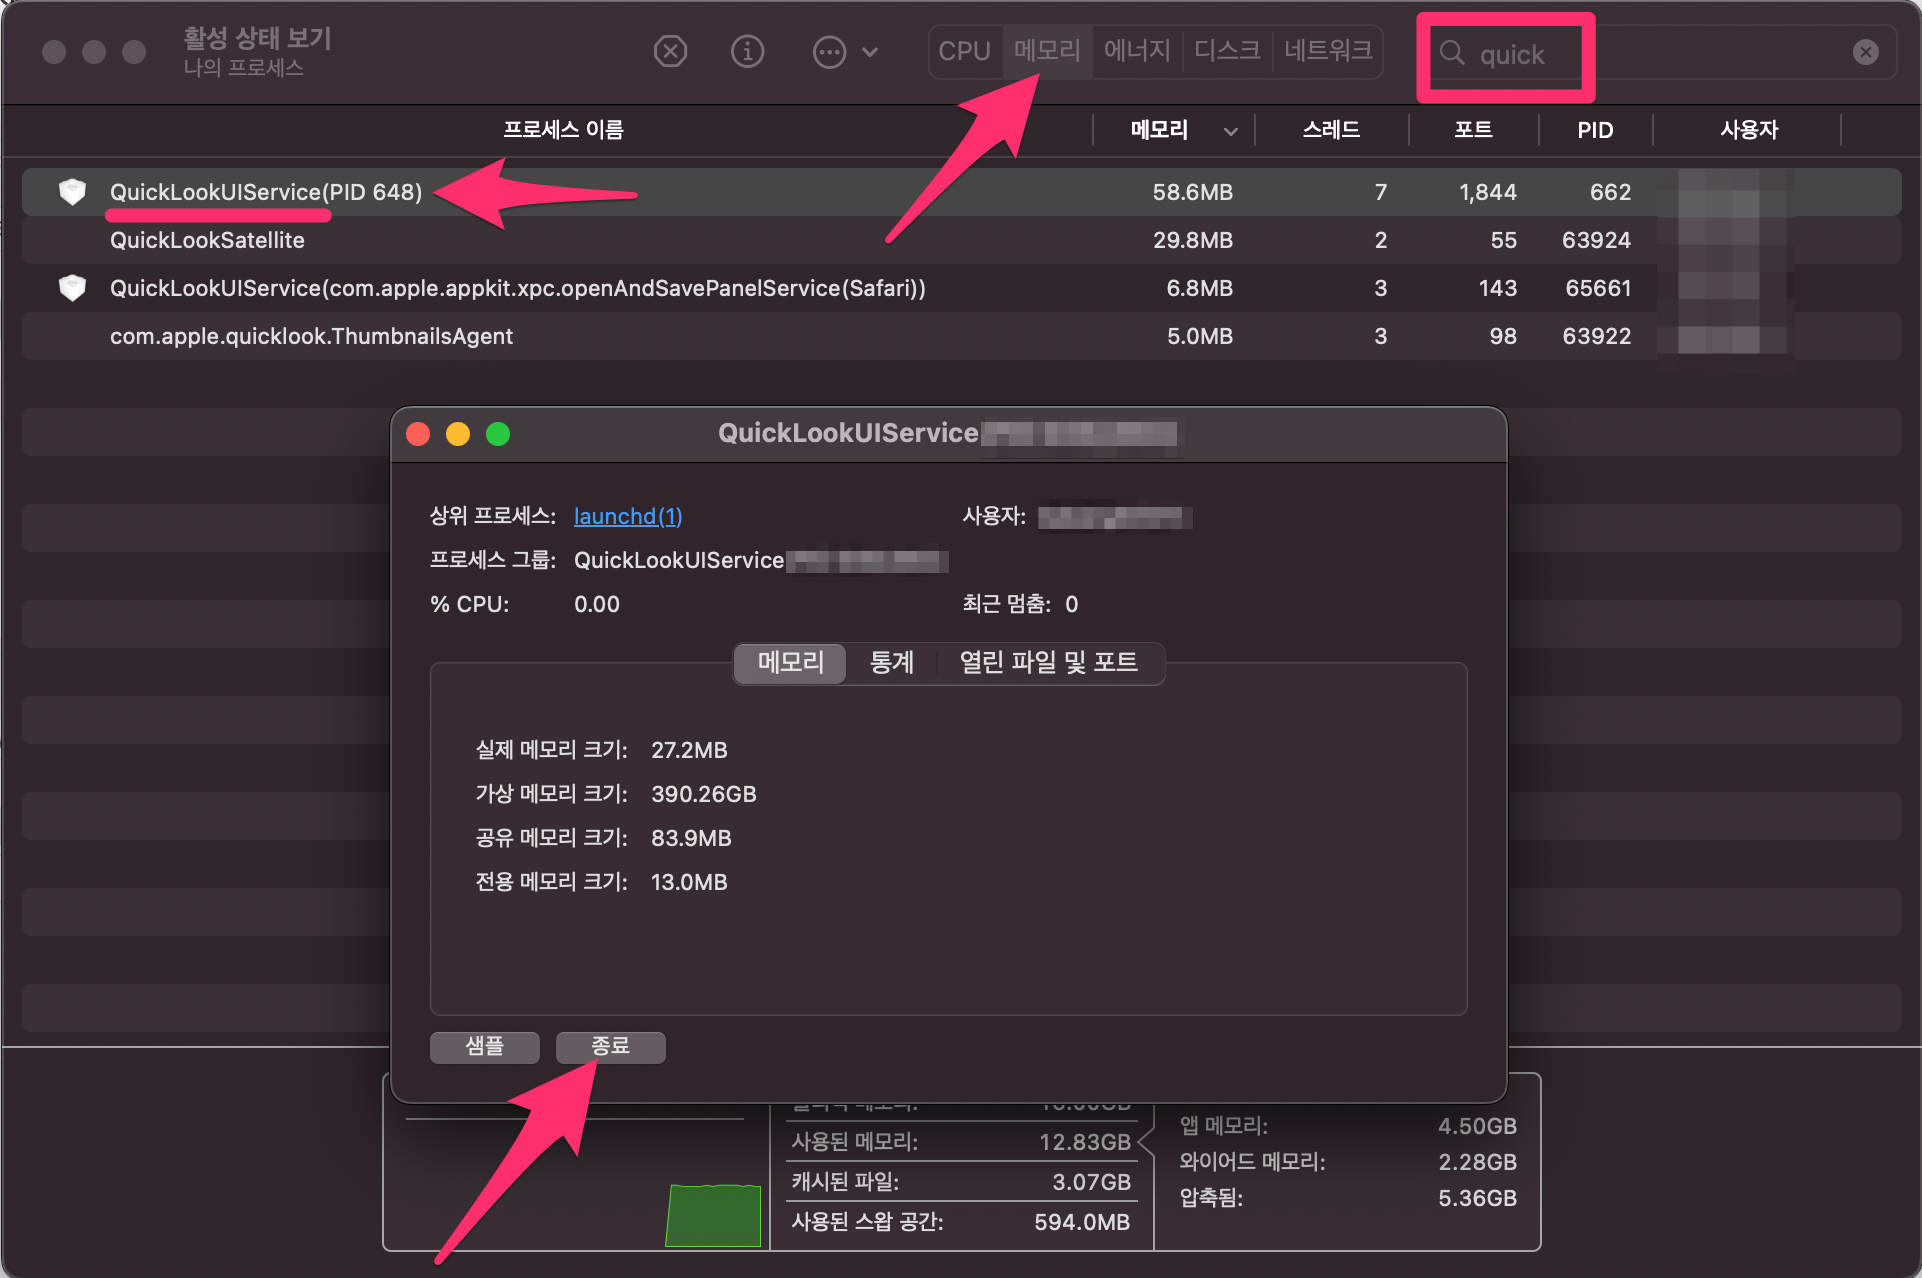Screen dimensions: 1922x1278
Task: Click shield icon beside Safari QuickLookUIService row
Action: click(x=72, y=288)
